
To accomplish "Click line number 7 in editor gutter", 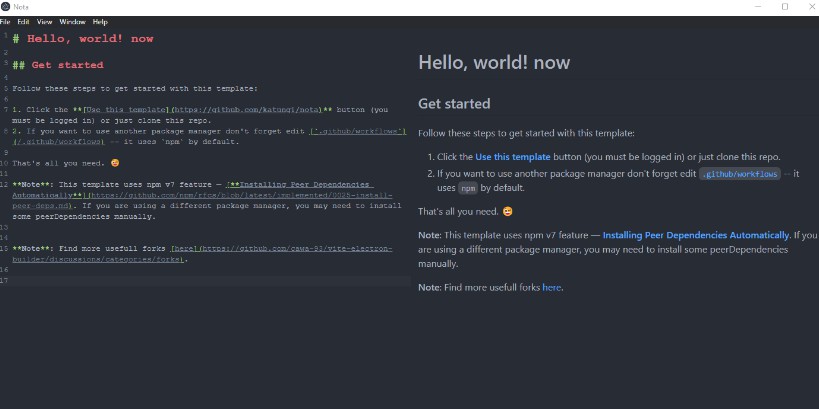I will click(5, 110).
